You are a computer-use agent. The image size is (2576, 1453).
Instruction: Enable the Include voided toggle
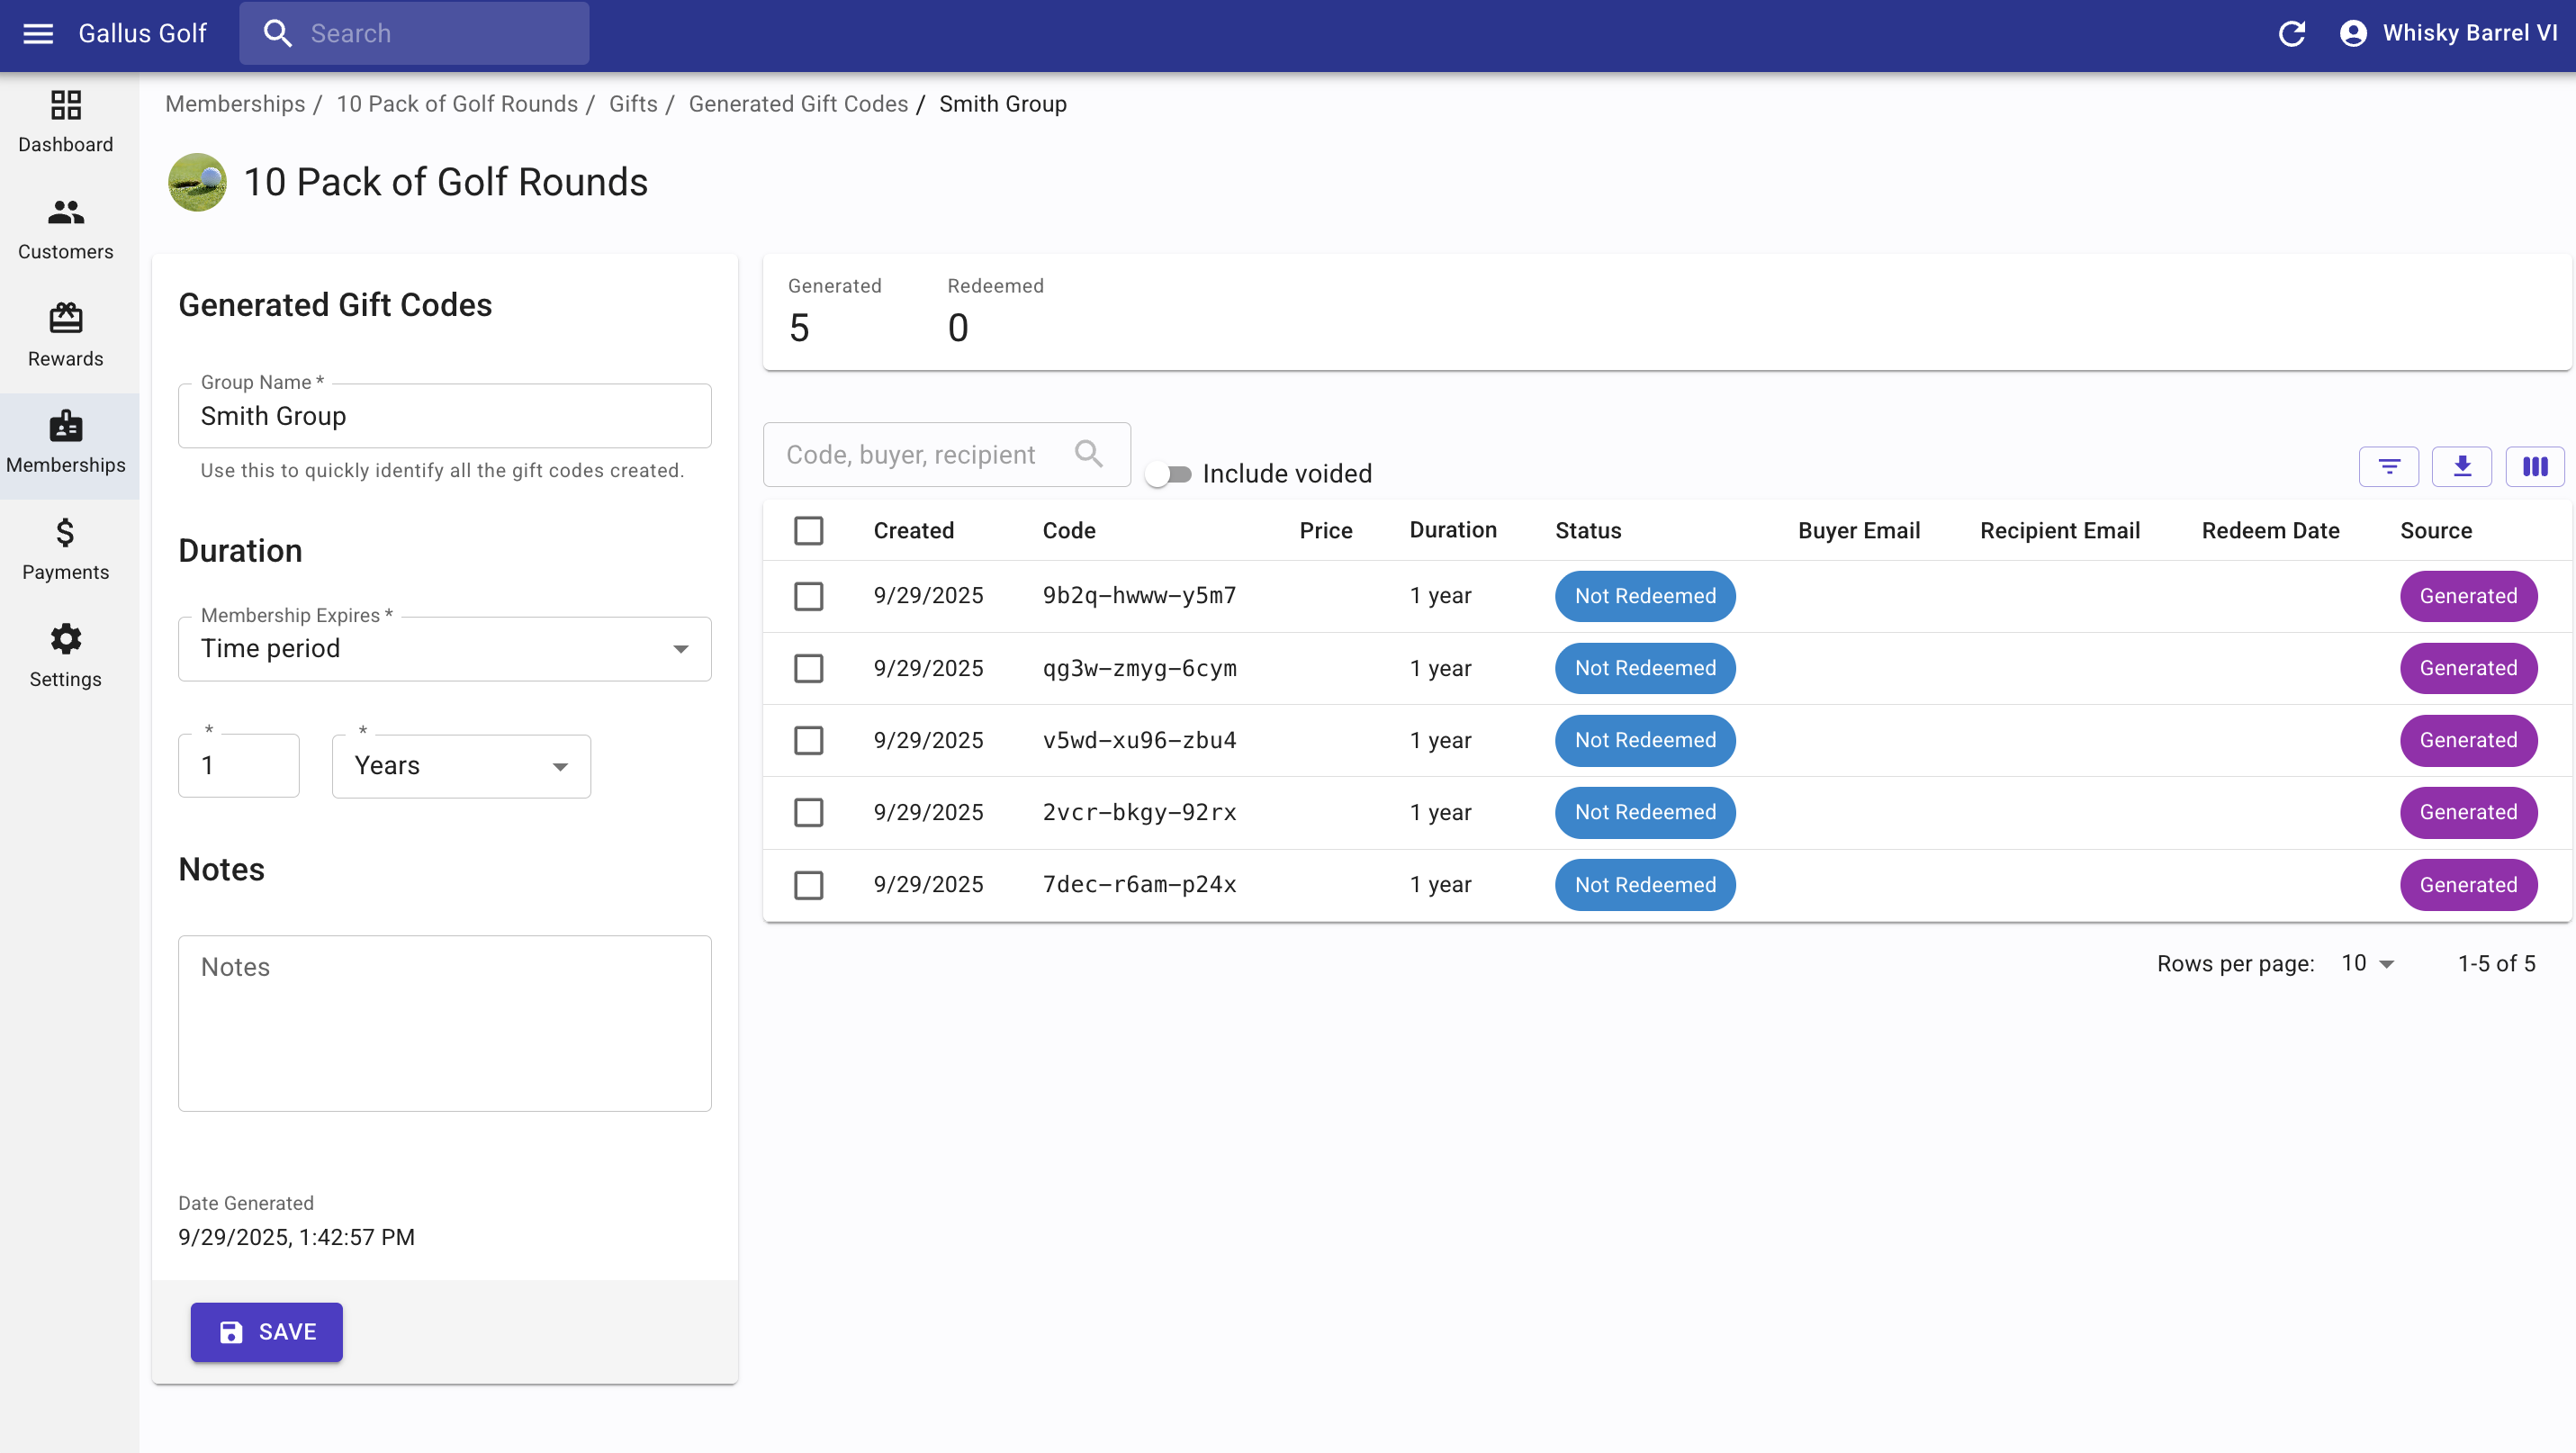(1169, 474)
